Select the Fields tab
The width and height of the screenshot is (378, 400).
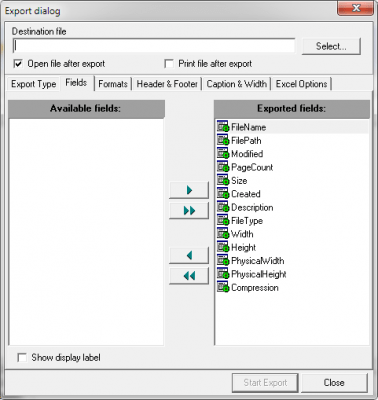[76, 82]
